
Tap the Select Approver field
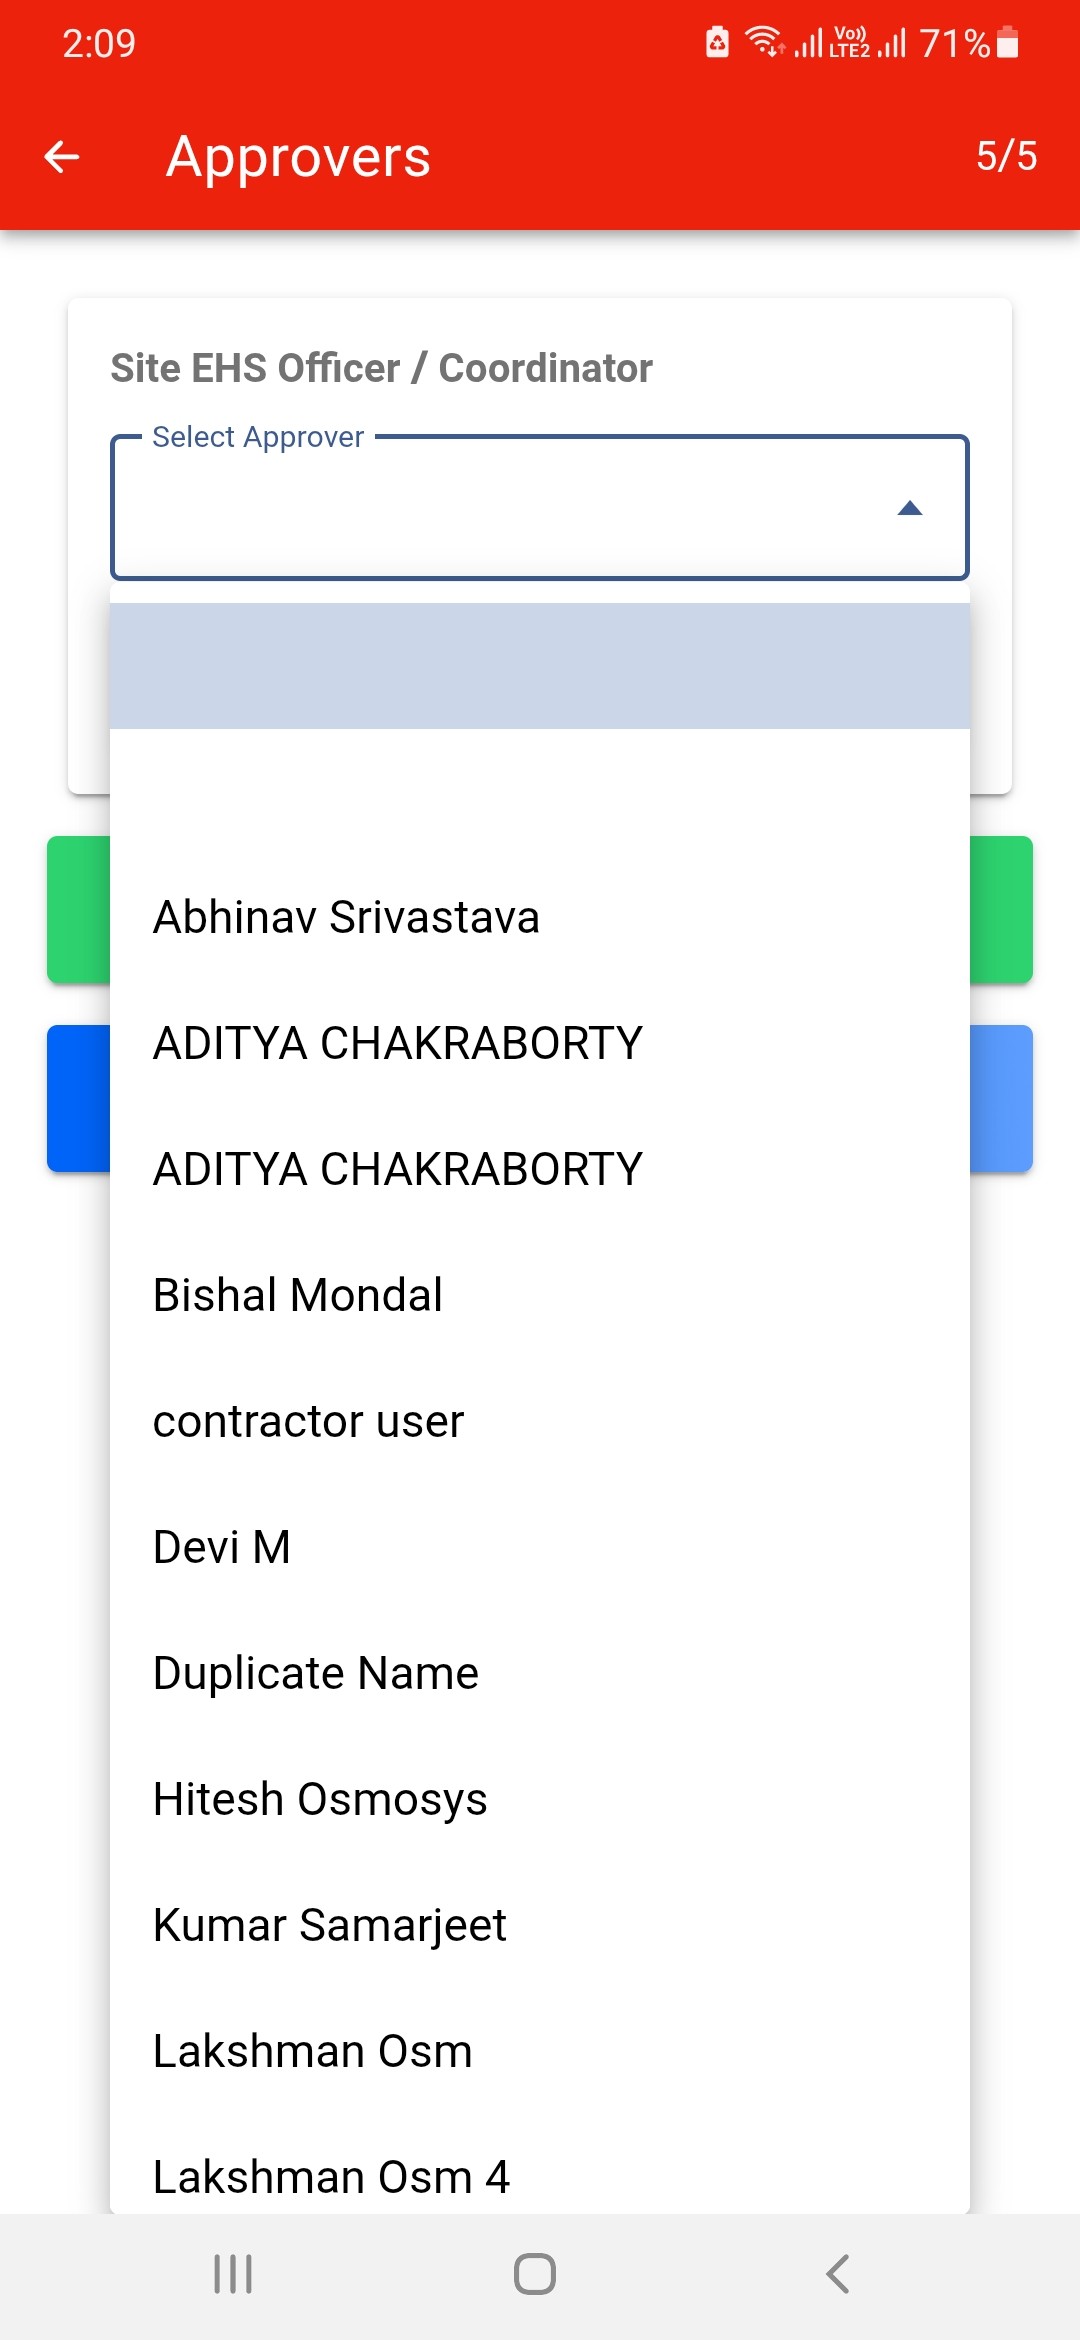point(500,508)
